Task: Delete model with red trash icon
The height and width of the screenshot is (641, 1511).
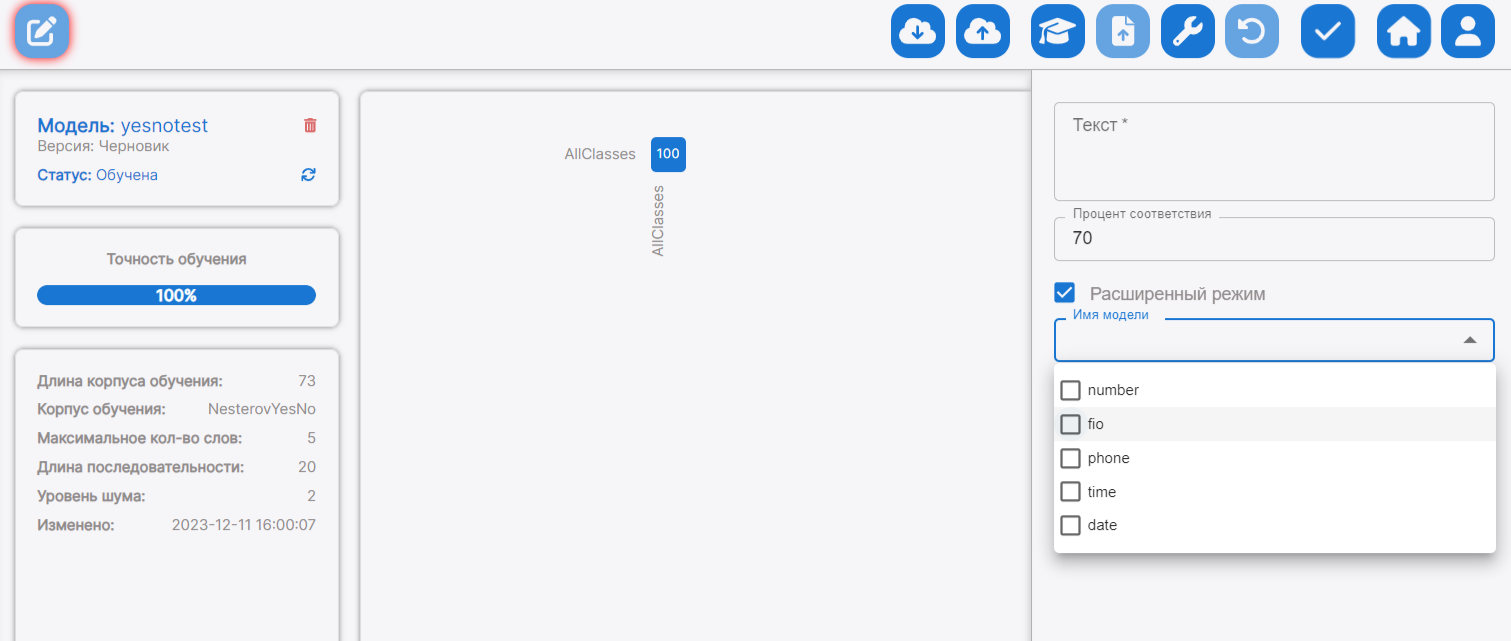Action: pos(310,126)
